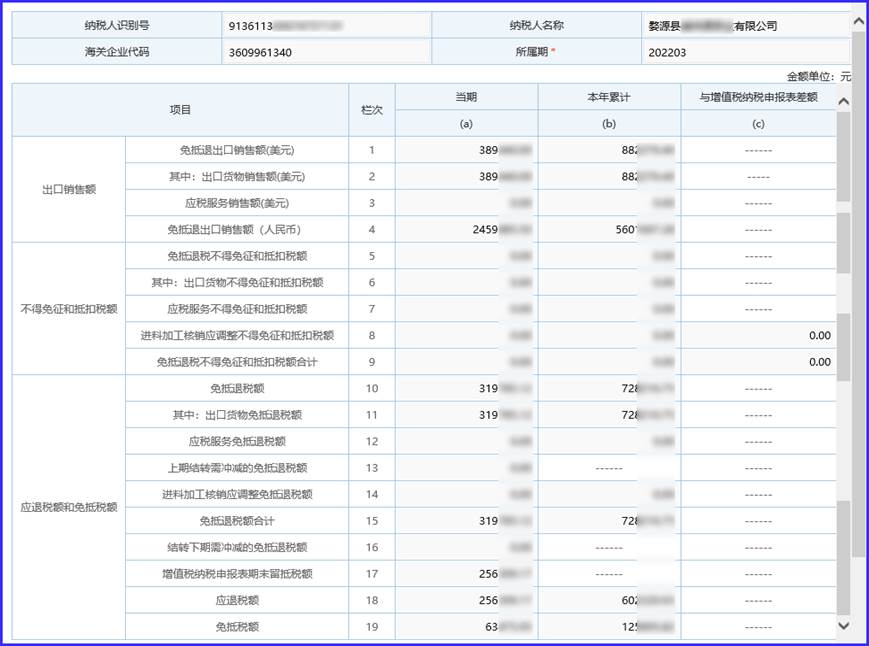Click 当期 cell for 免抵退出口销售额(美元) row 1

(466, 150)
